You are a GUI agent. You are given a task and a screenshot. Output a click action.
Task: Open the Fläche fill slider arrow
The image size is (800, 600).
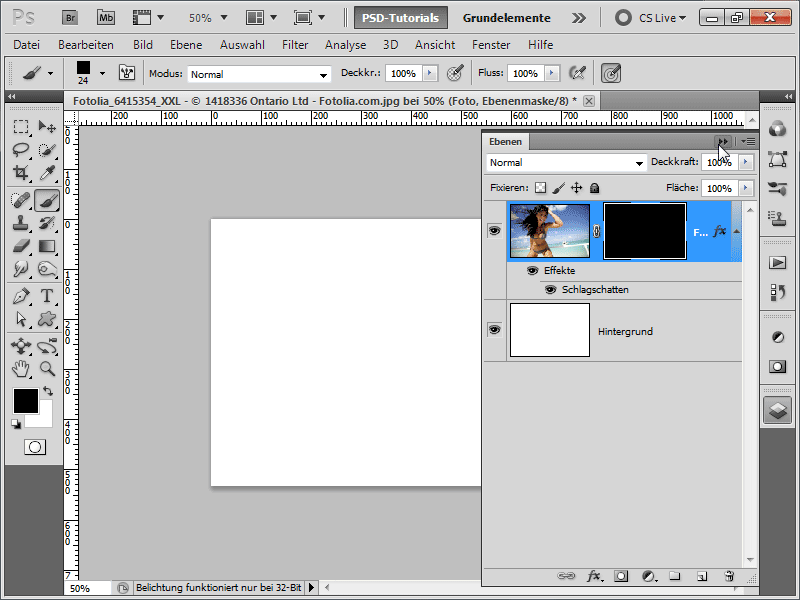tap(746, 188)
